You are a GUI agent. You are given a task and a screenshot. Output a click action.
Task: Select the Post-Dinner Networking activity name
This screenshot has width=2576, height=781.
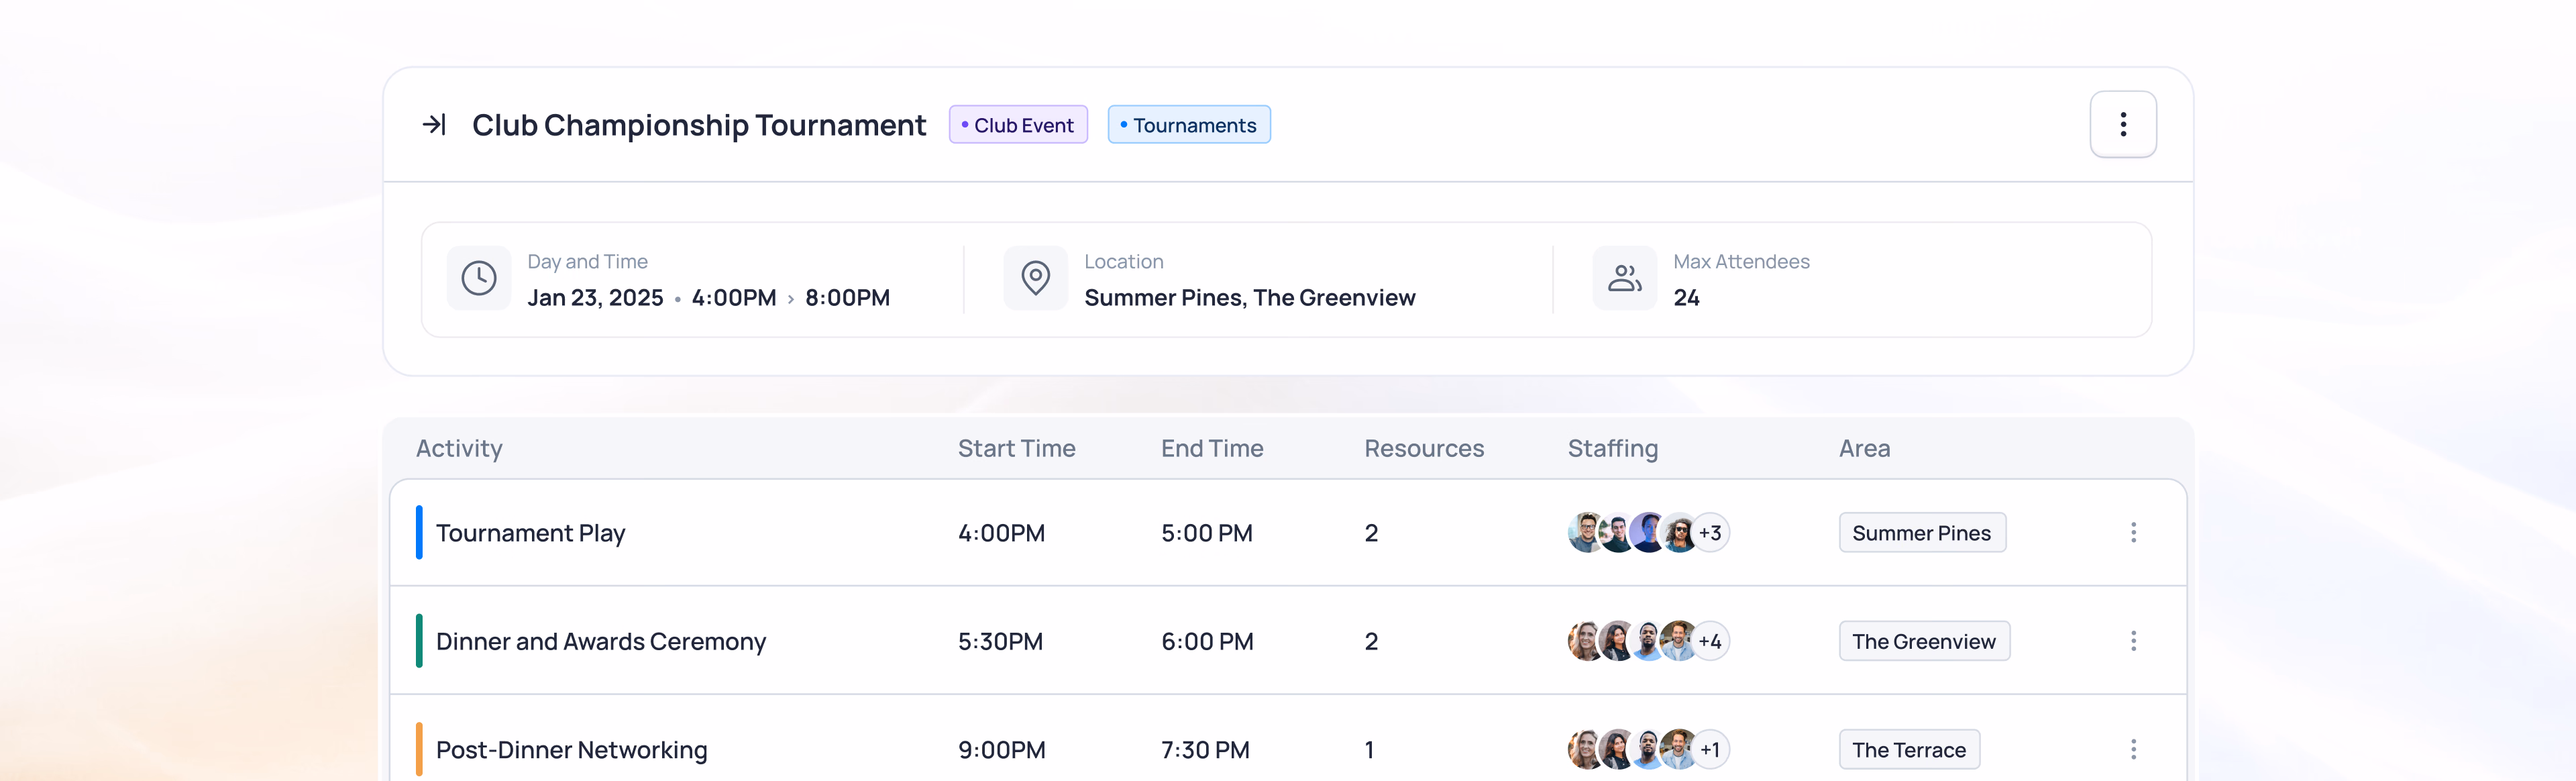coord(571,750)
